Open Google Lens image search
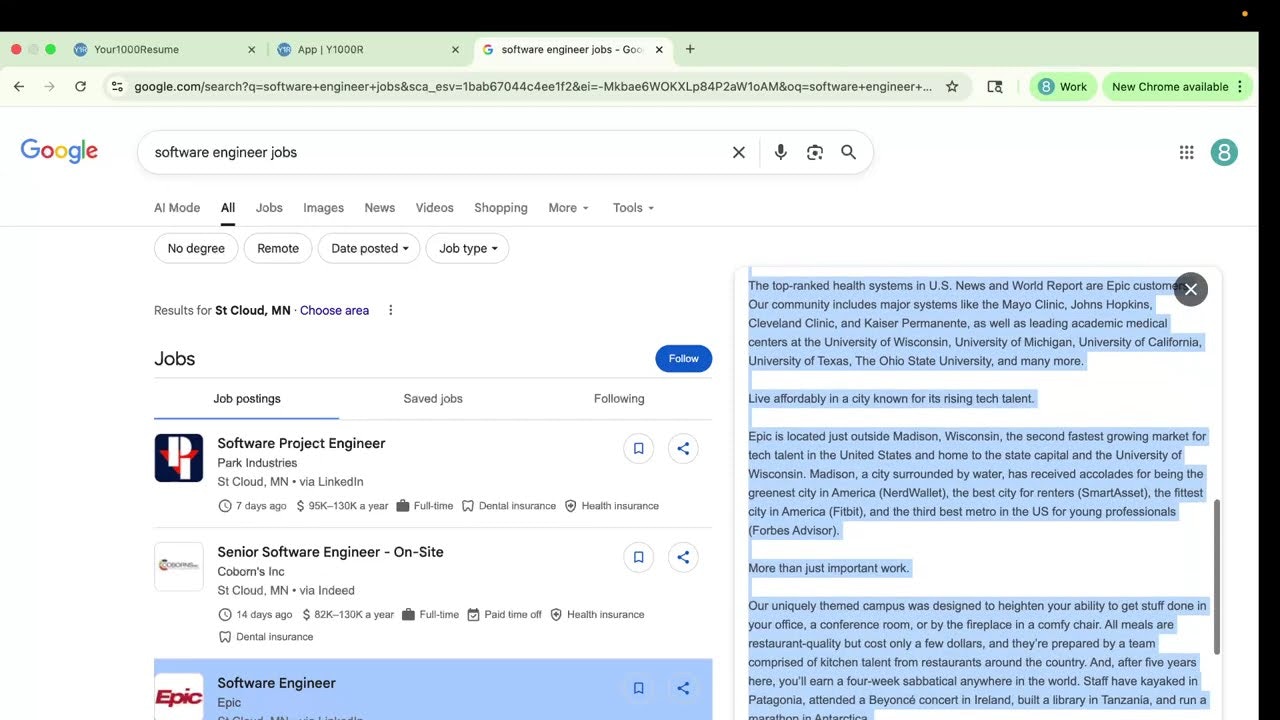This screenshot has width=1280, height=720. tap(814, 152)
